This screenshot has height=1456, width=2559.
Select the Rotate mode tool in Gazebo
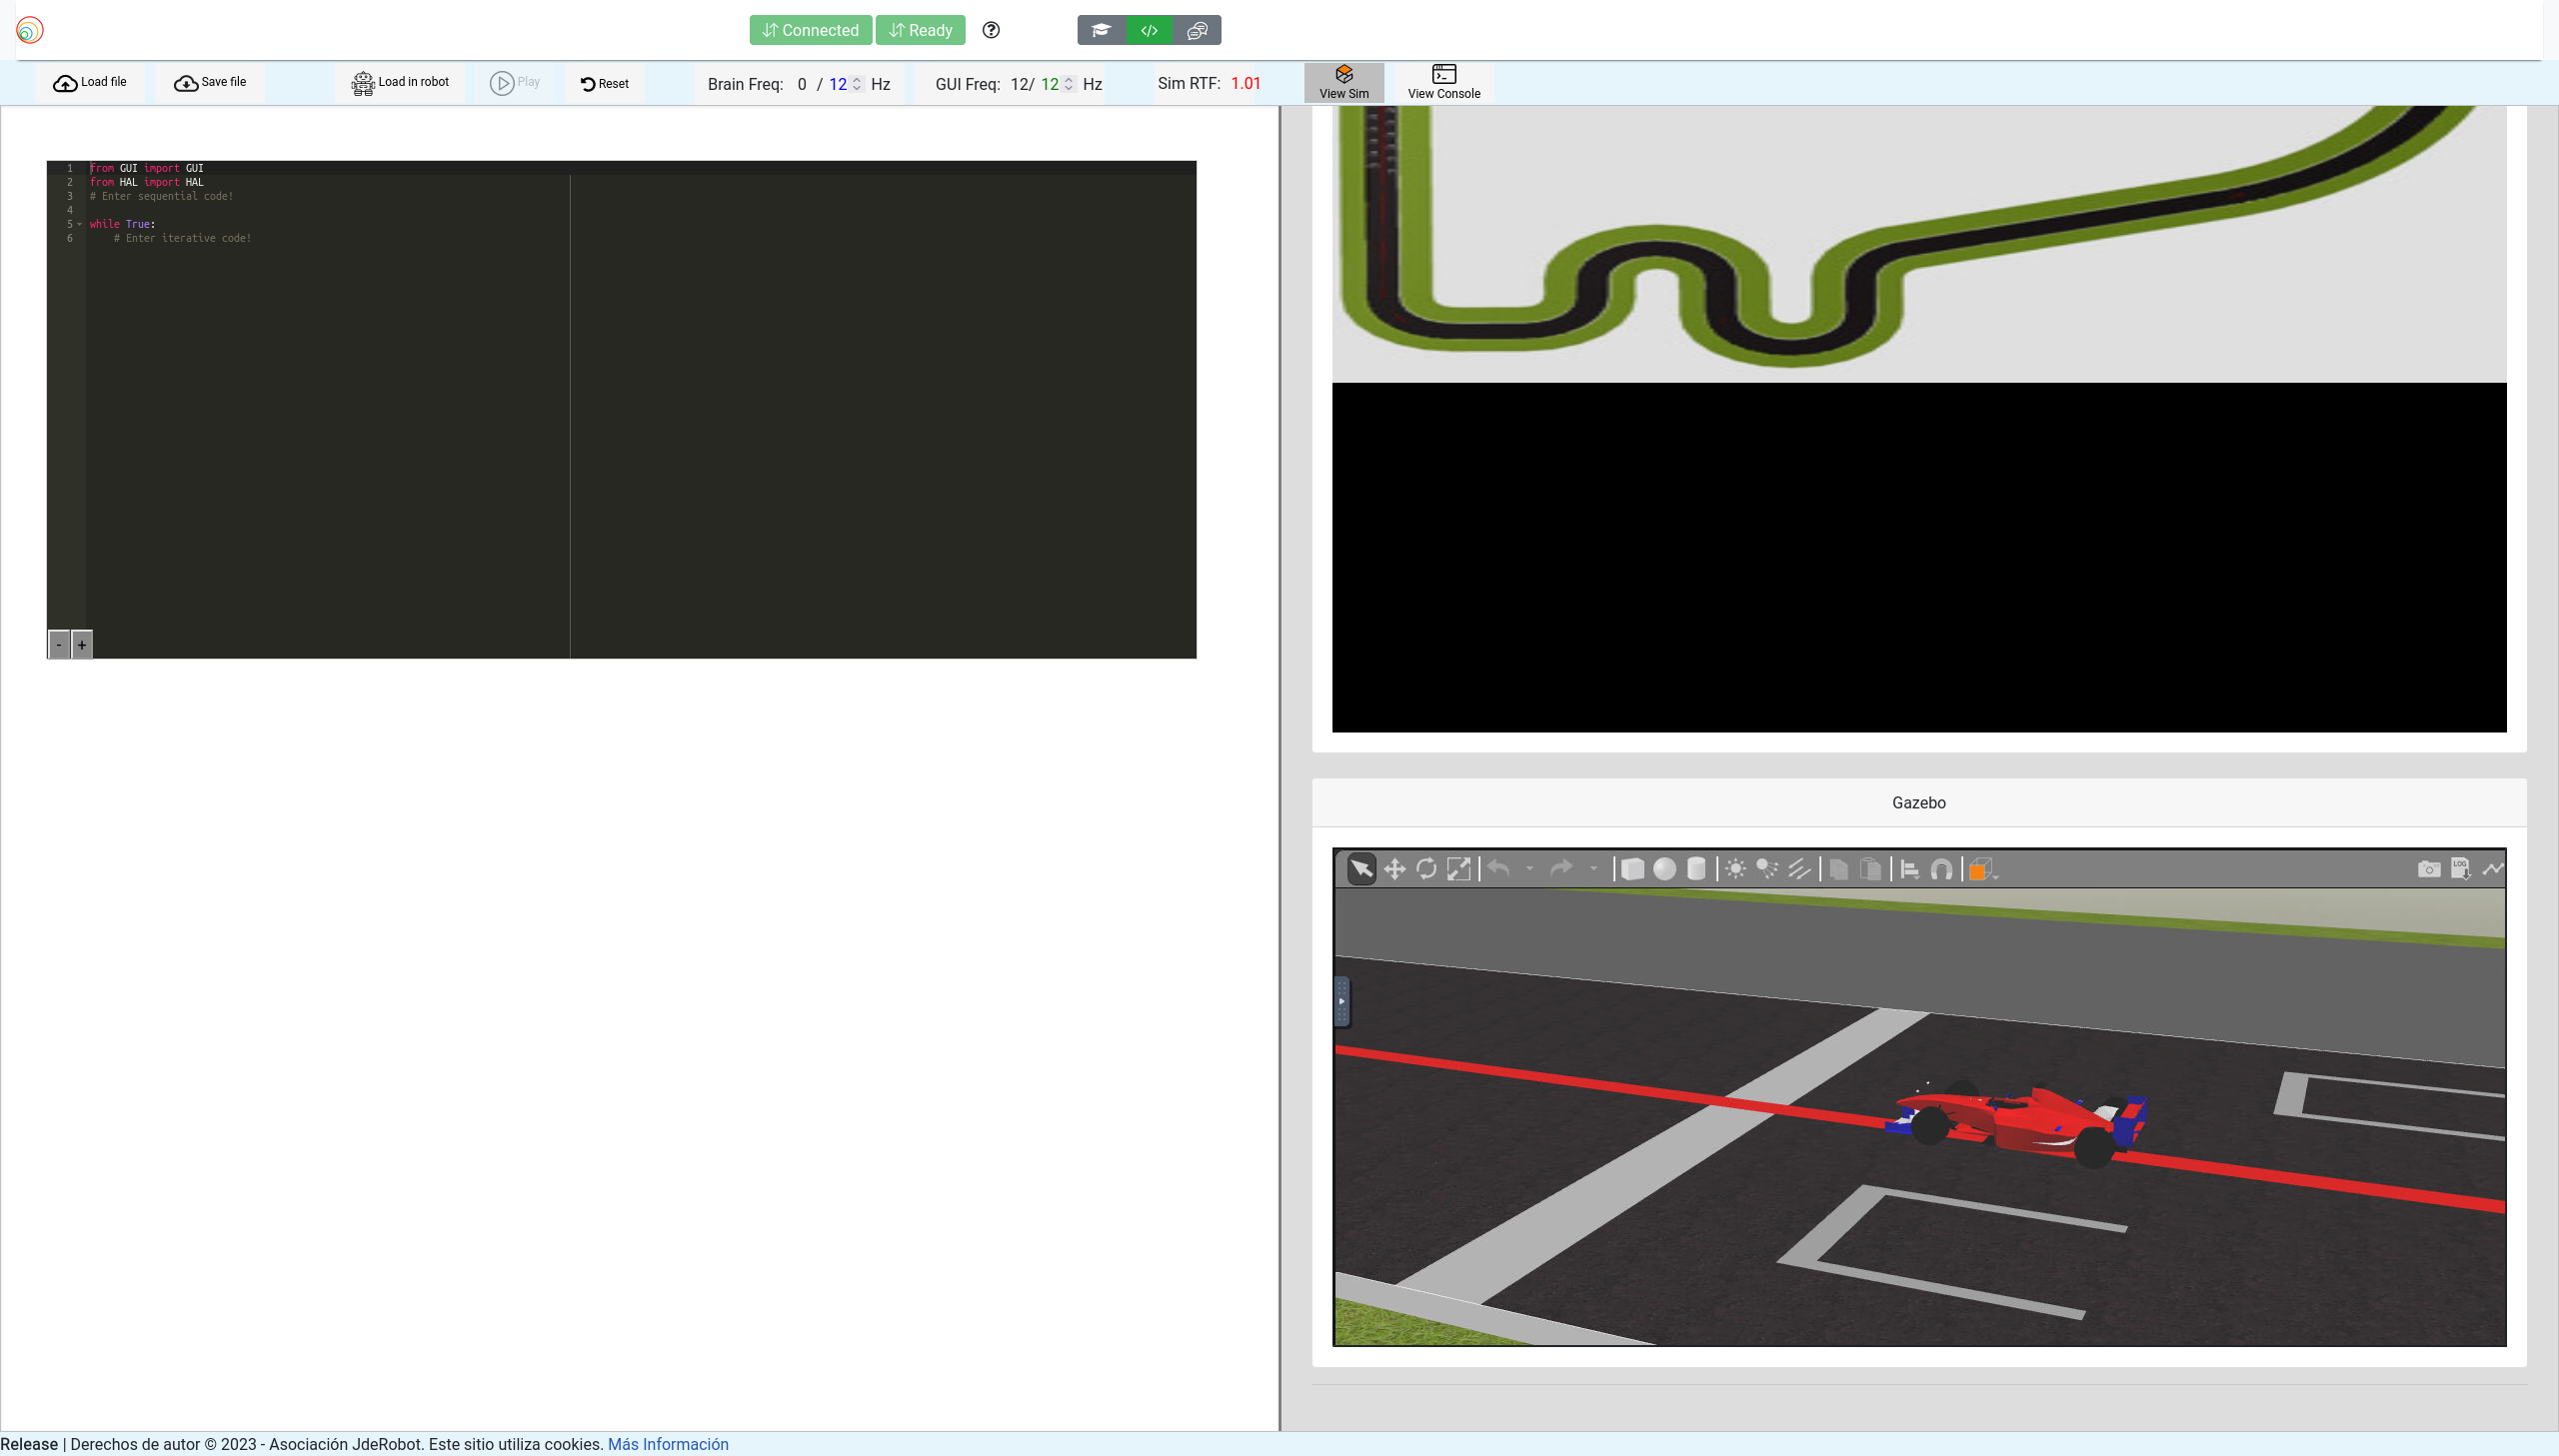coord(1427,870)
